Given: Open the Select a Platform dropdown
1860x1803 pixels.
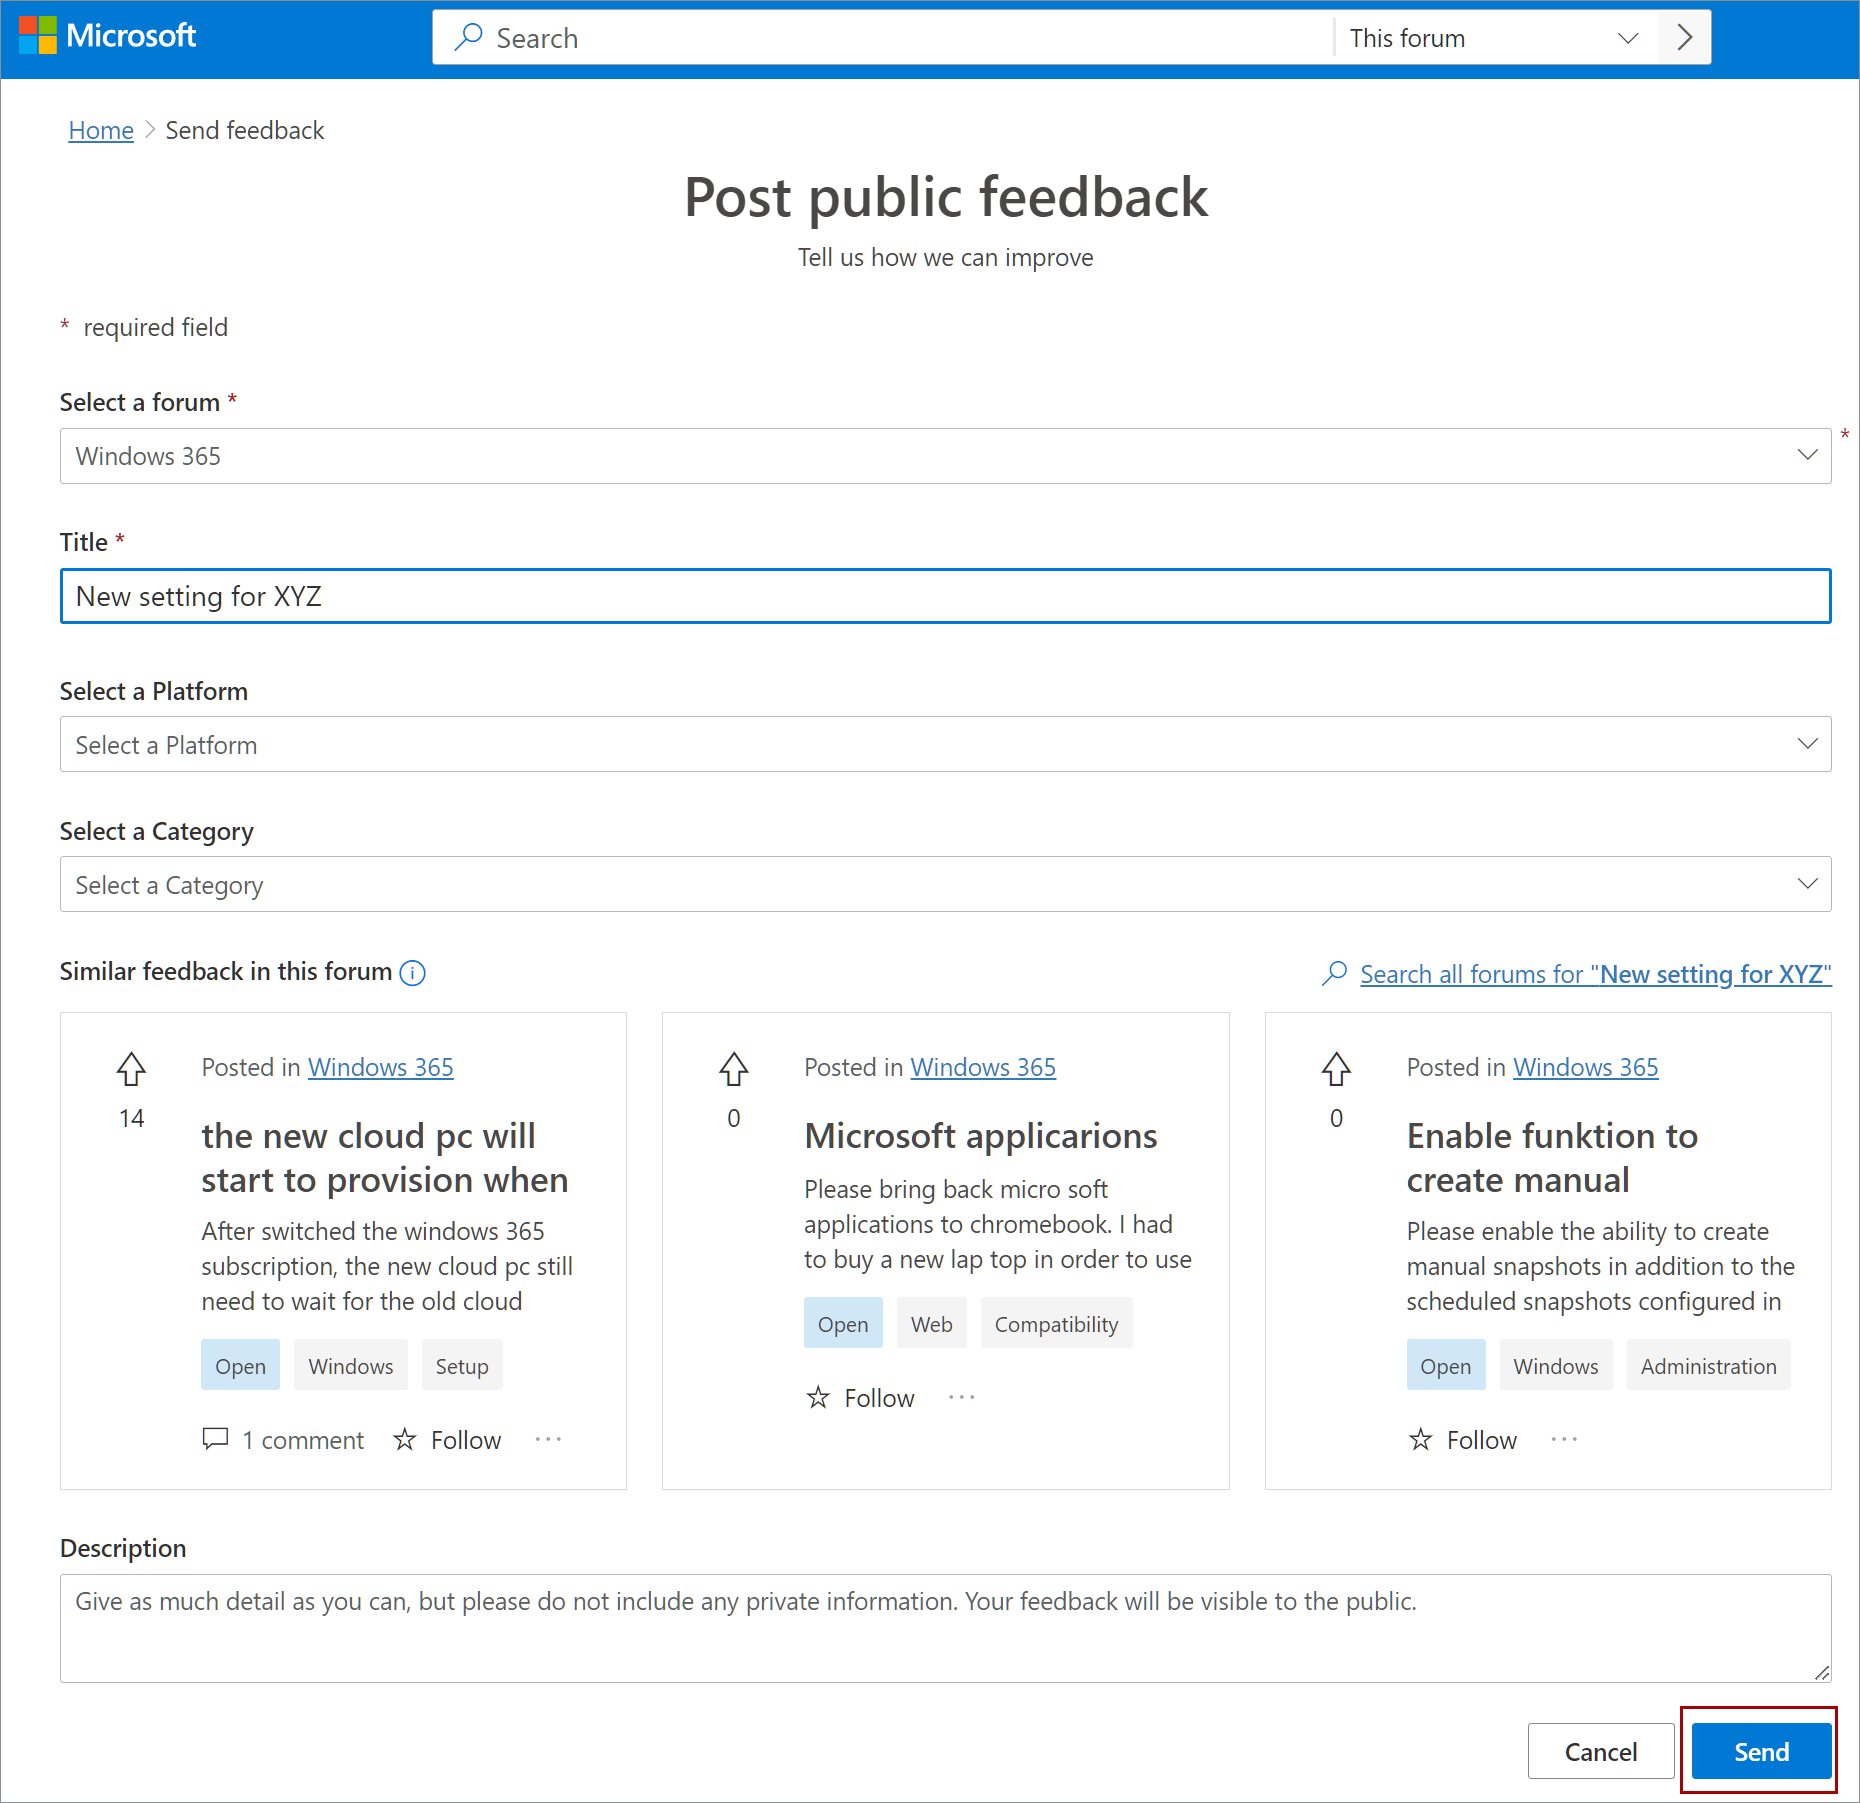Looking at the screenshot, I should coord(945,744).
